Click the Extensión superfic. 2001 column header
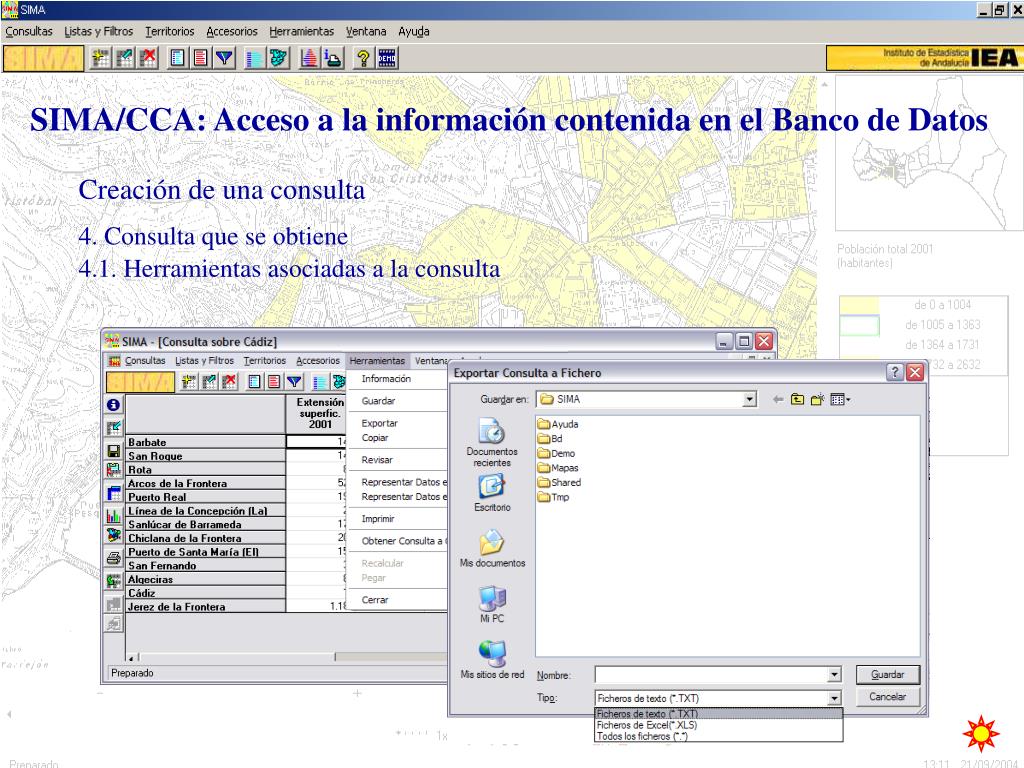 tap(319, 413)
